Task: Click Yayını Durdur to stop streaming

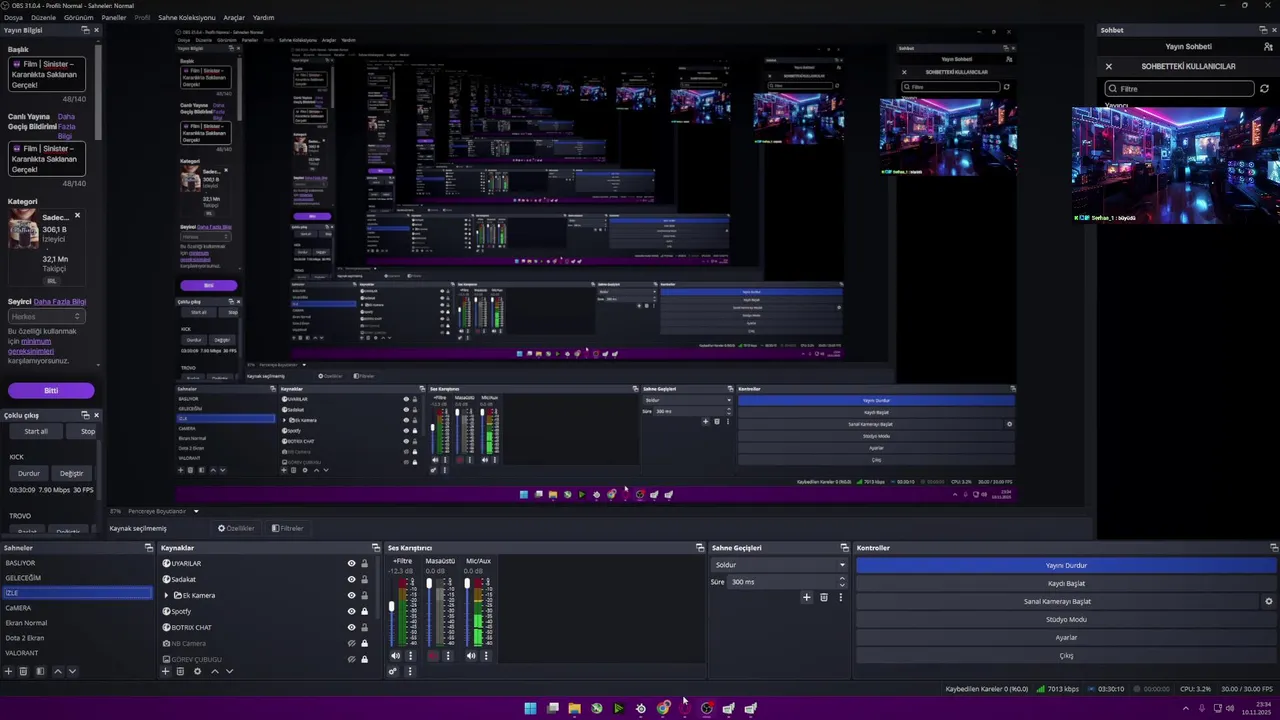Action: tap(1066, 565)
